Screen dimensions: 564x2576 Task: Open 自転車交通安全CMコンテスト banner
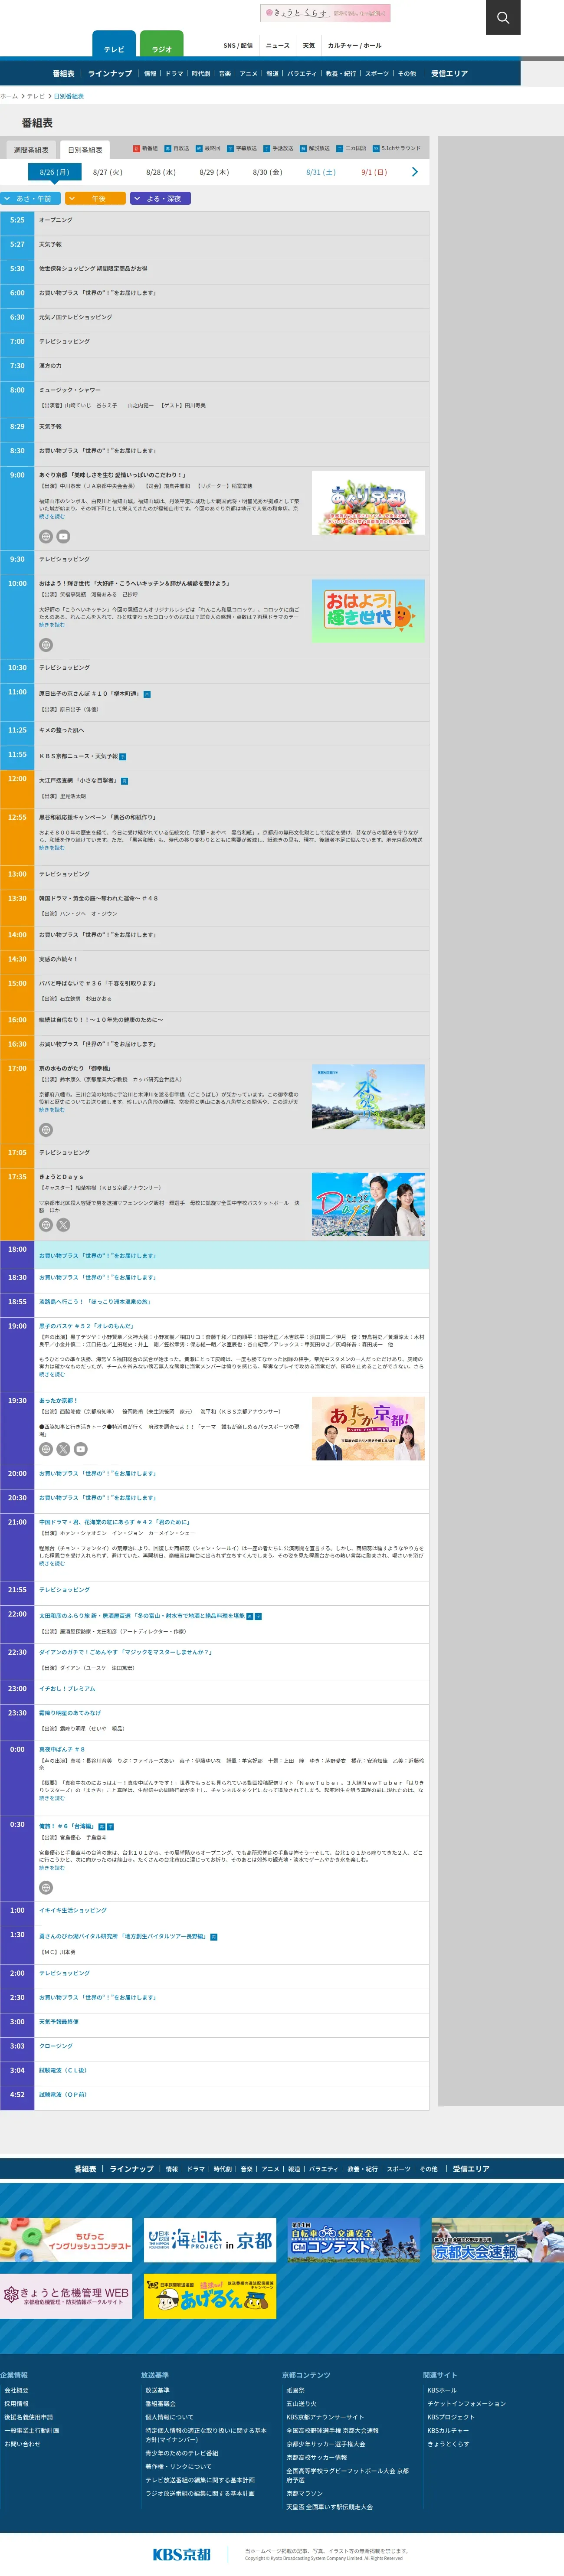pos(354,2240)
